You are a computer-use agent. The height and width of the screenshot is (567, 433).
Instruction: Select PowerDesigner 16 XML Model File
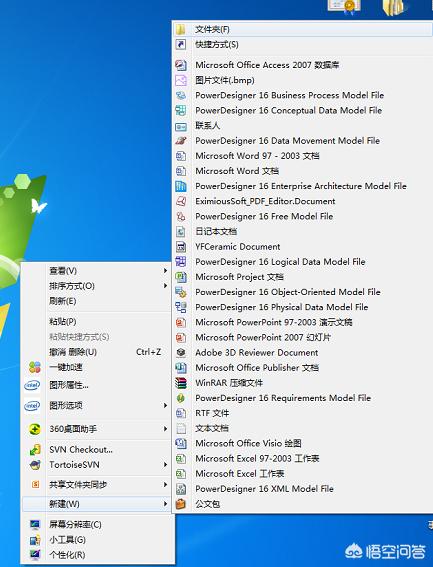303,489
